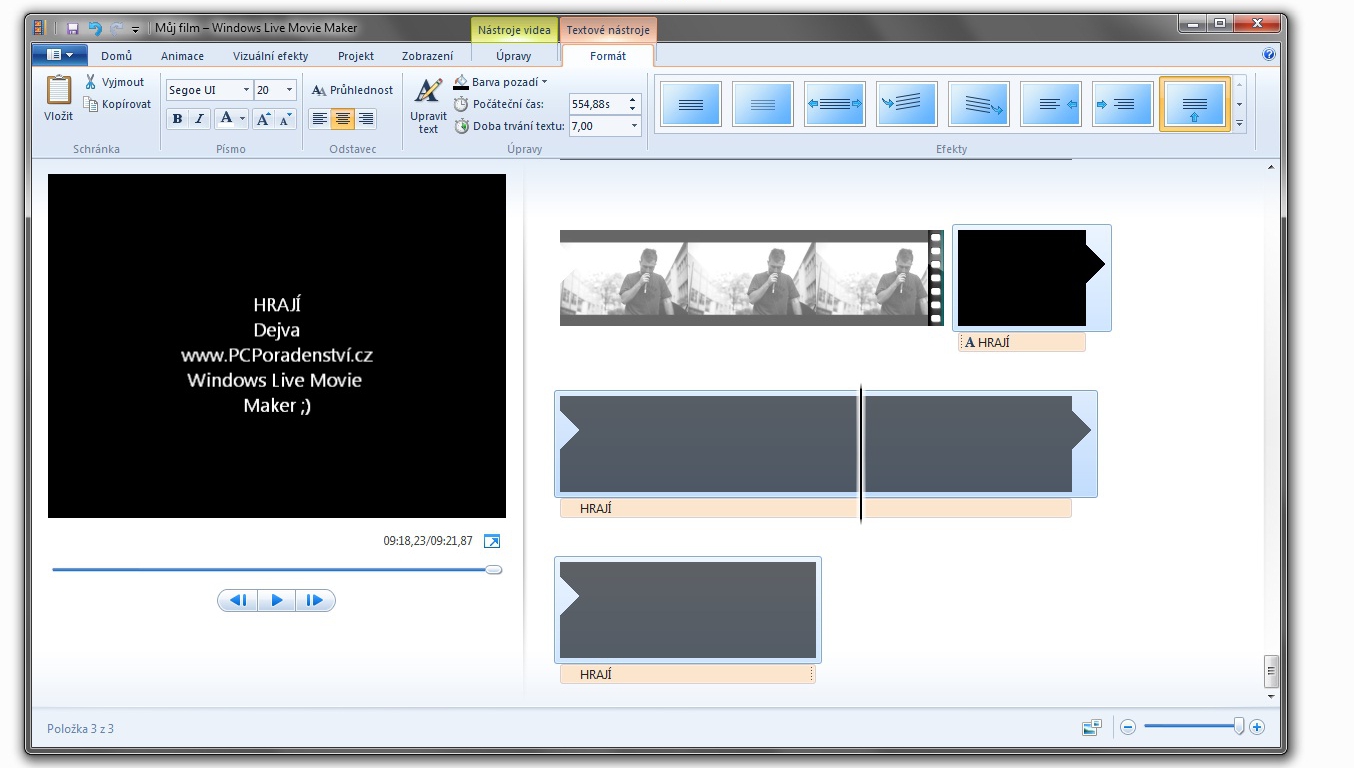1354x768 pixels.
Task: Zoom in timeline with plus button
Action: pyautogui.click(x=1258, y=728)
